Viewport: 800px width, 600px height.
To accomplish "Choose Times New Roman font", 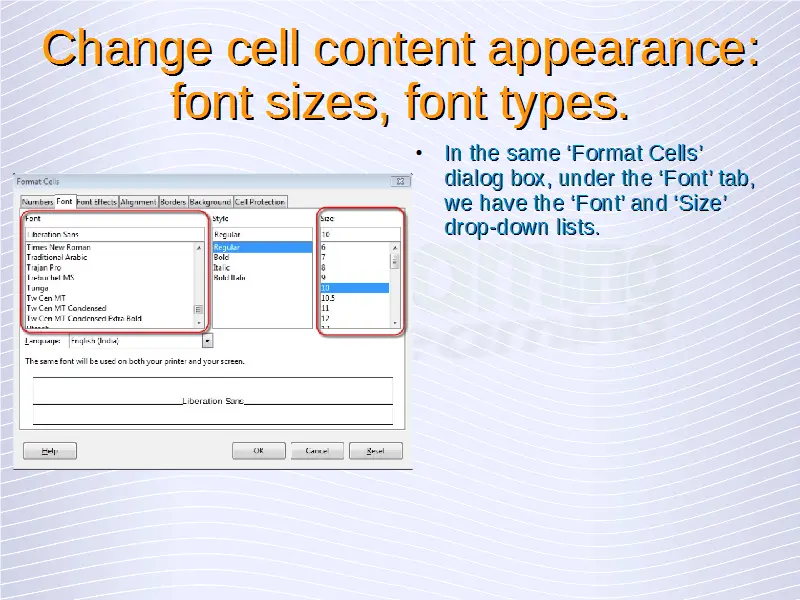I will [x=58, y=247].
